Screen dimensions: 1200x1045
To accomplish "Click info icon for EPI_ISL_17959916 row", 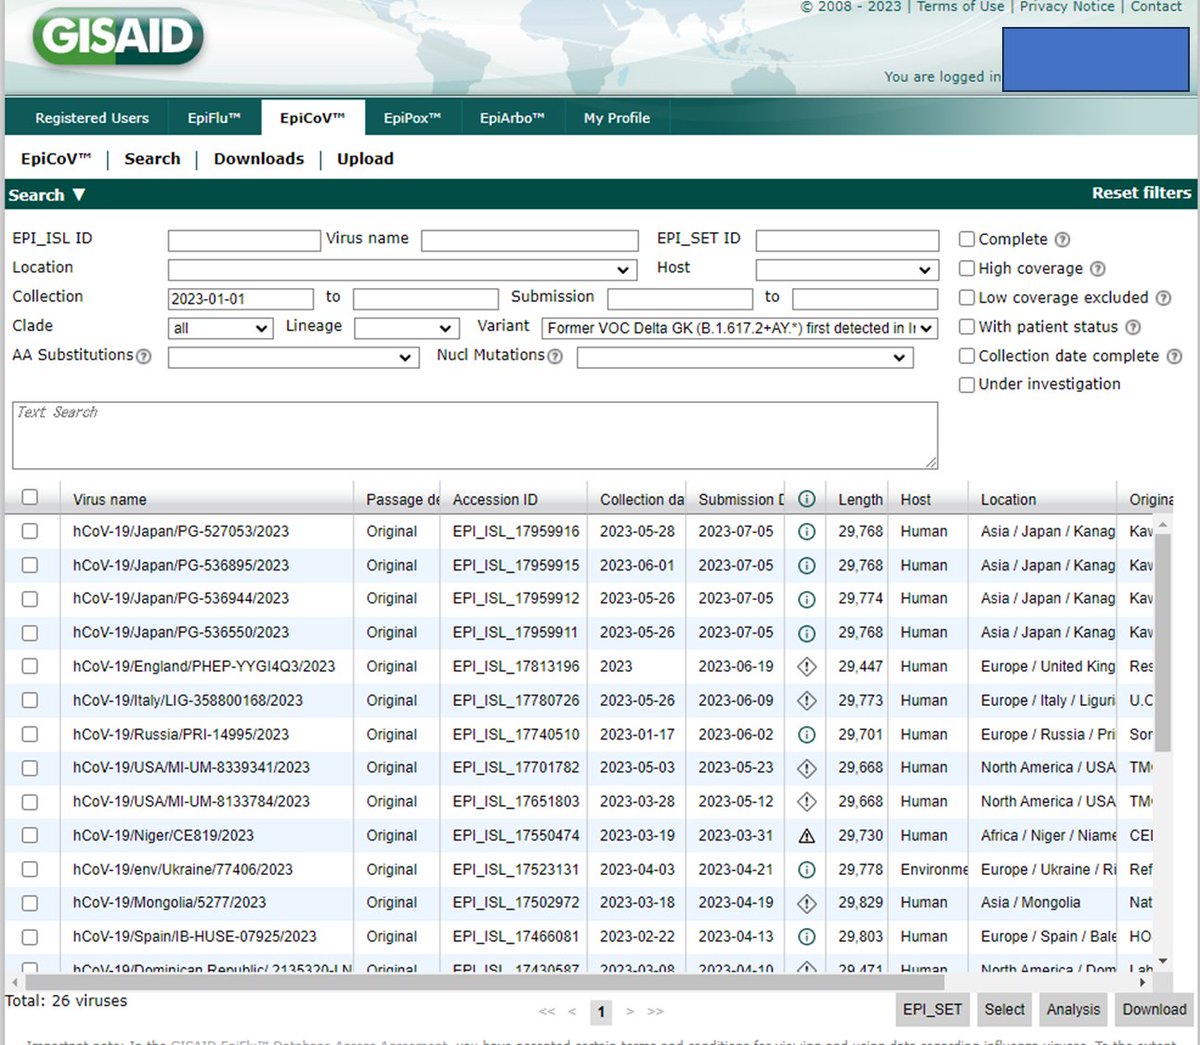I will (807, 532).
